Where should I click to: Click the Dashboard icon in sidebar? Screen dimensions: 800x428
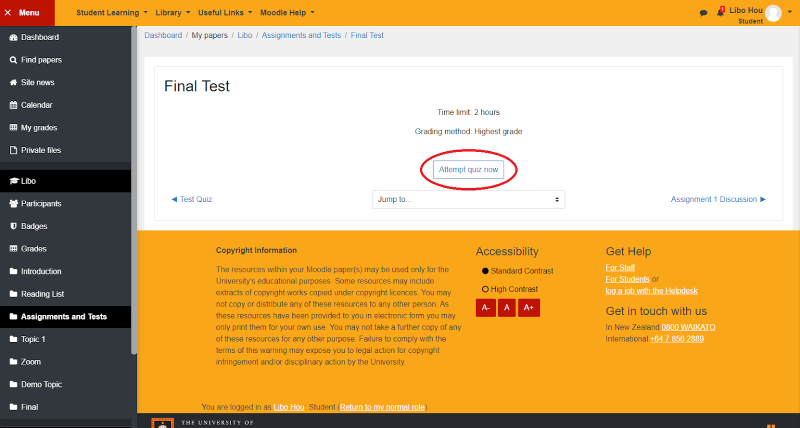tap(13, 37)
